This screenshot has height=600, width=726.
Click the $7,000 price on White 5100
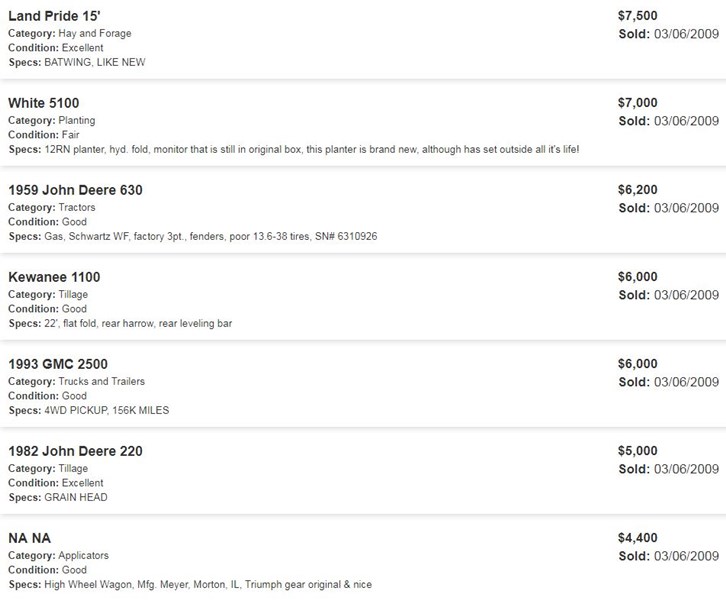(638, 103)
